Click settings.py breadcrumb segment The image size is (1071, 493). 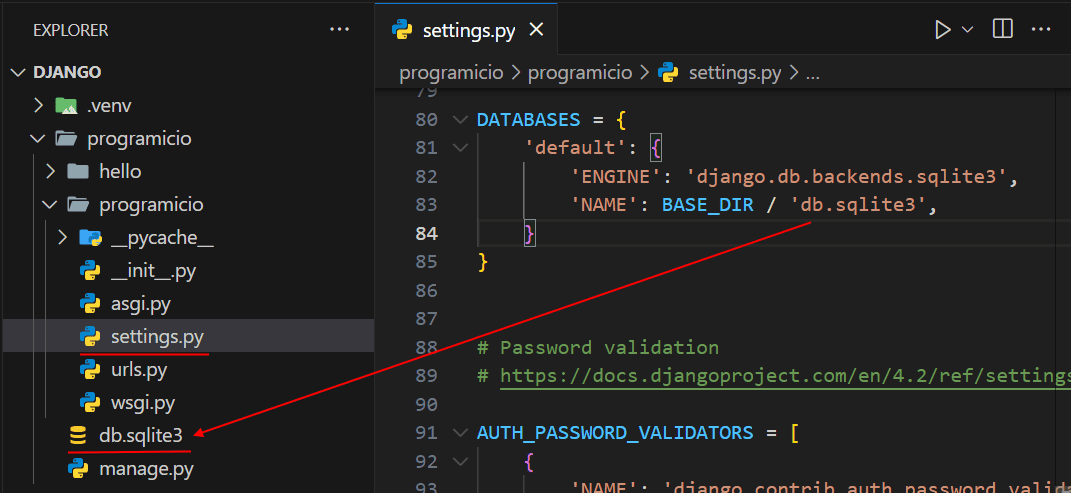(735, 73)
